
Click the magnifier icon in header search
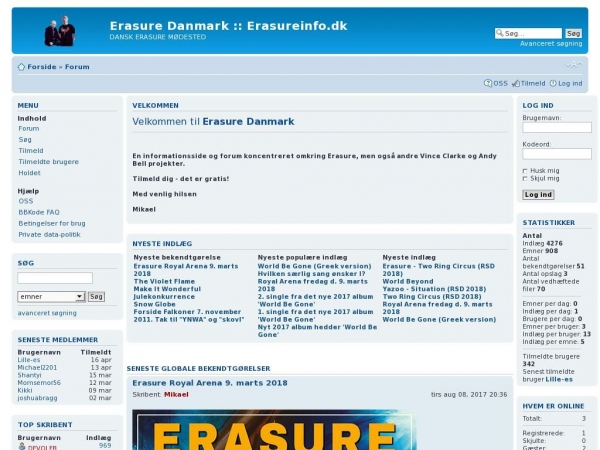point(499,33)
